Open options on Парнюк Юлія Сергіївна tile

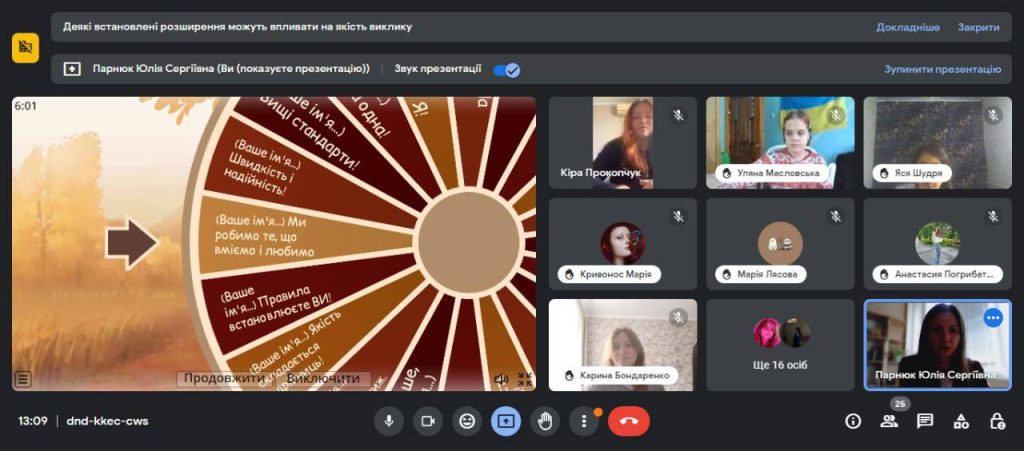(992, 318)
